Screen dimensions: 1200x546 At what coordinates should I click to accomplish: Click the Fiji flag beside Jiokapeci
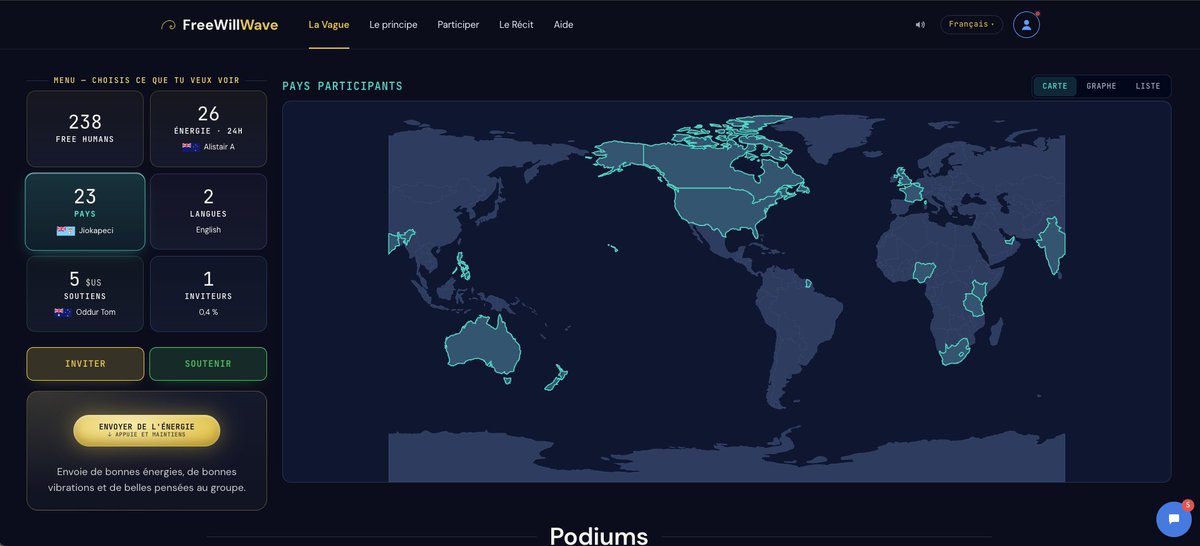point(65,230)
